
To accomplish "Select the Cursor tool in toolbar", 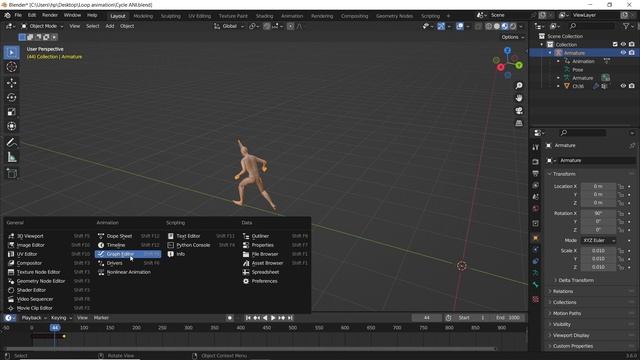I will pos(11,67).
